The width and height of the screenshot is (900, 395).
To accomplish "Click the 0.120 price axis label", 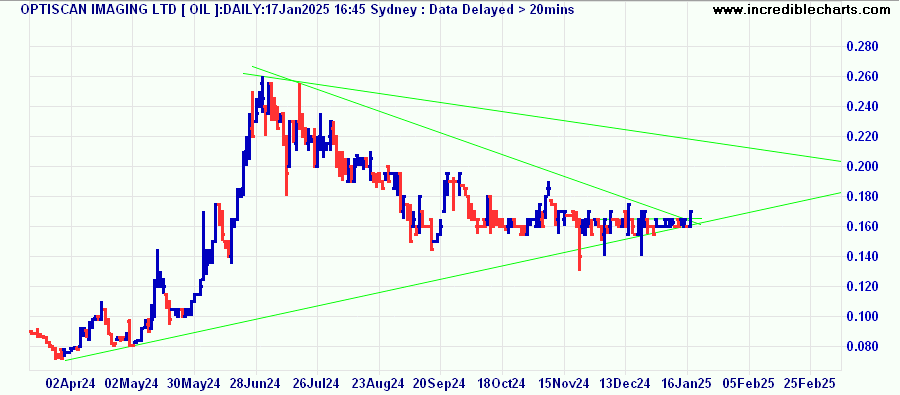I will 863,286.
